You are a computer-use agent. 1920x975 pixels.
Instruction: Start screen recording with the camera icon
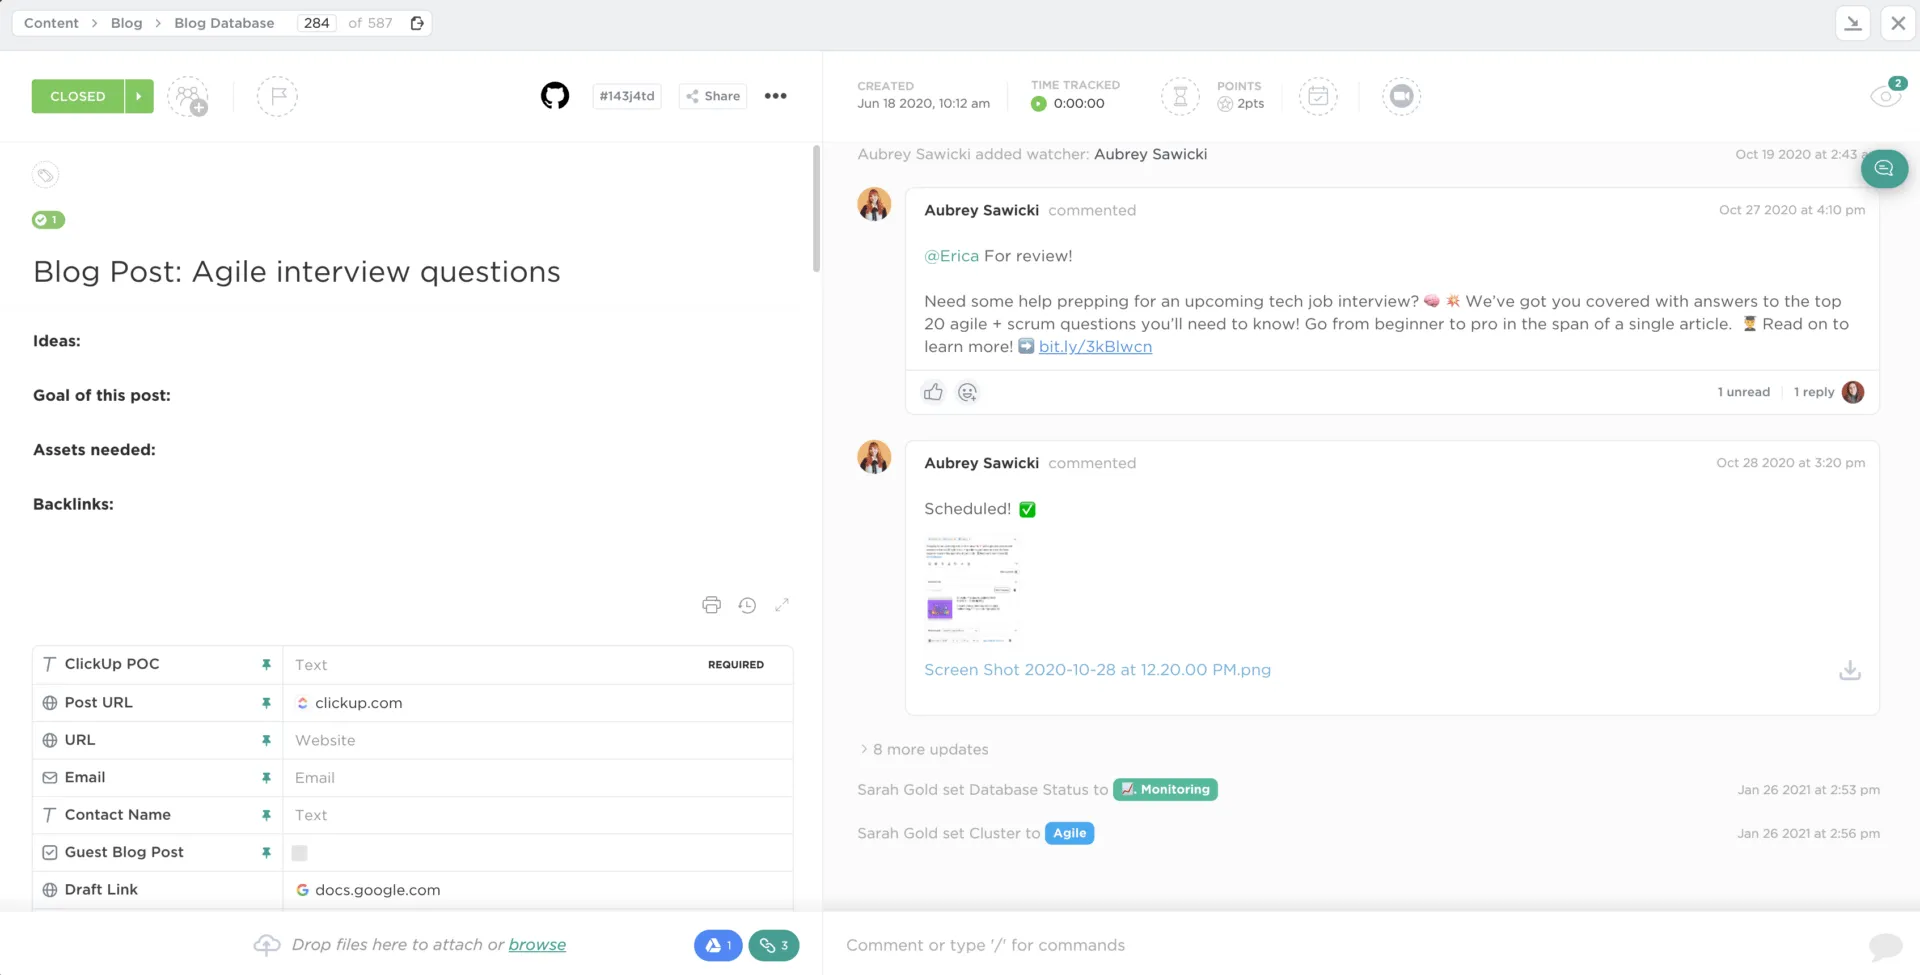pos(1401,96)
